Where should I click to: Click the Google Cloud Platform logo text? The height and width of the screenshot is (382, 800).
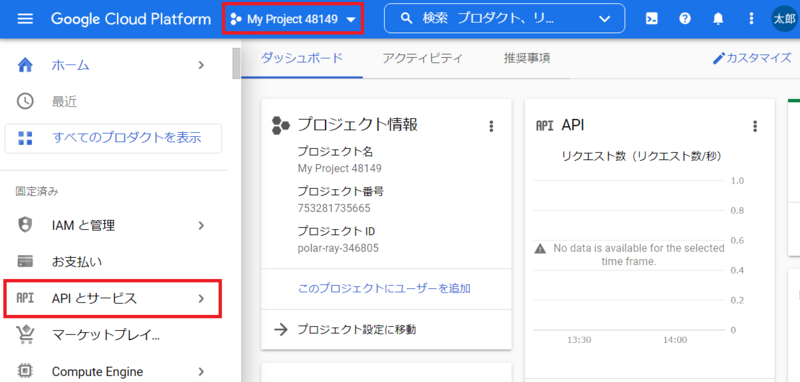tap(131, 19)
